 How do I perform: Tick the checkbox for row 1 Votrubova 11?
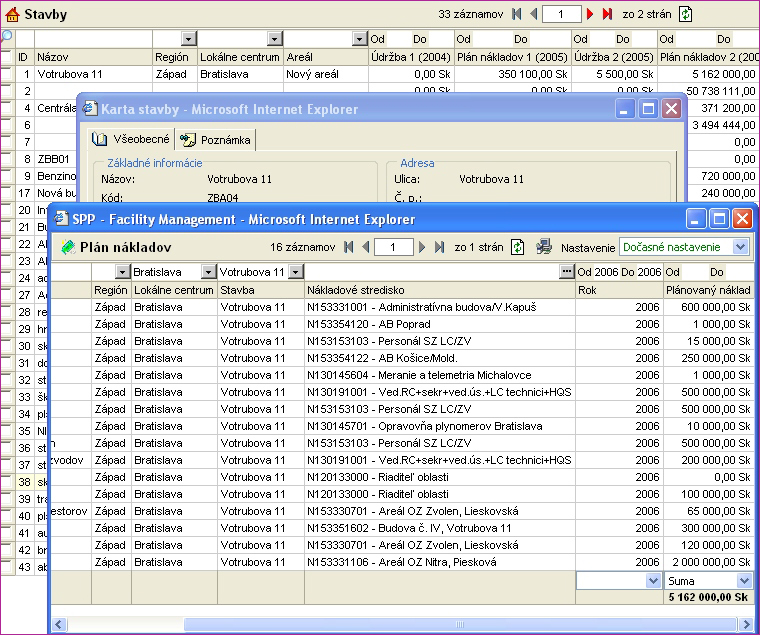click(x=6, y=74)
